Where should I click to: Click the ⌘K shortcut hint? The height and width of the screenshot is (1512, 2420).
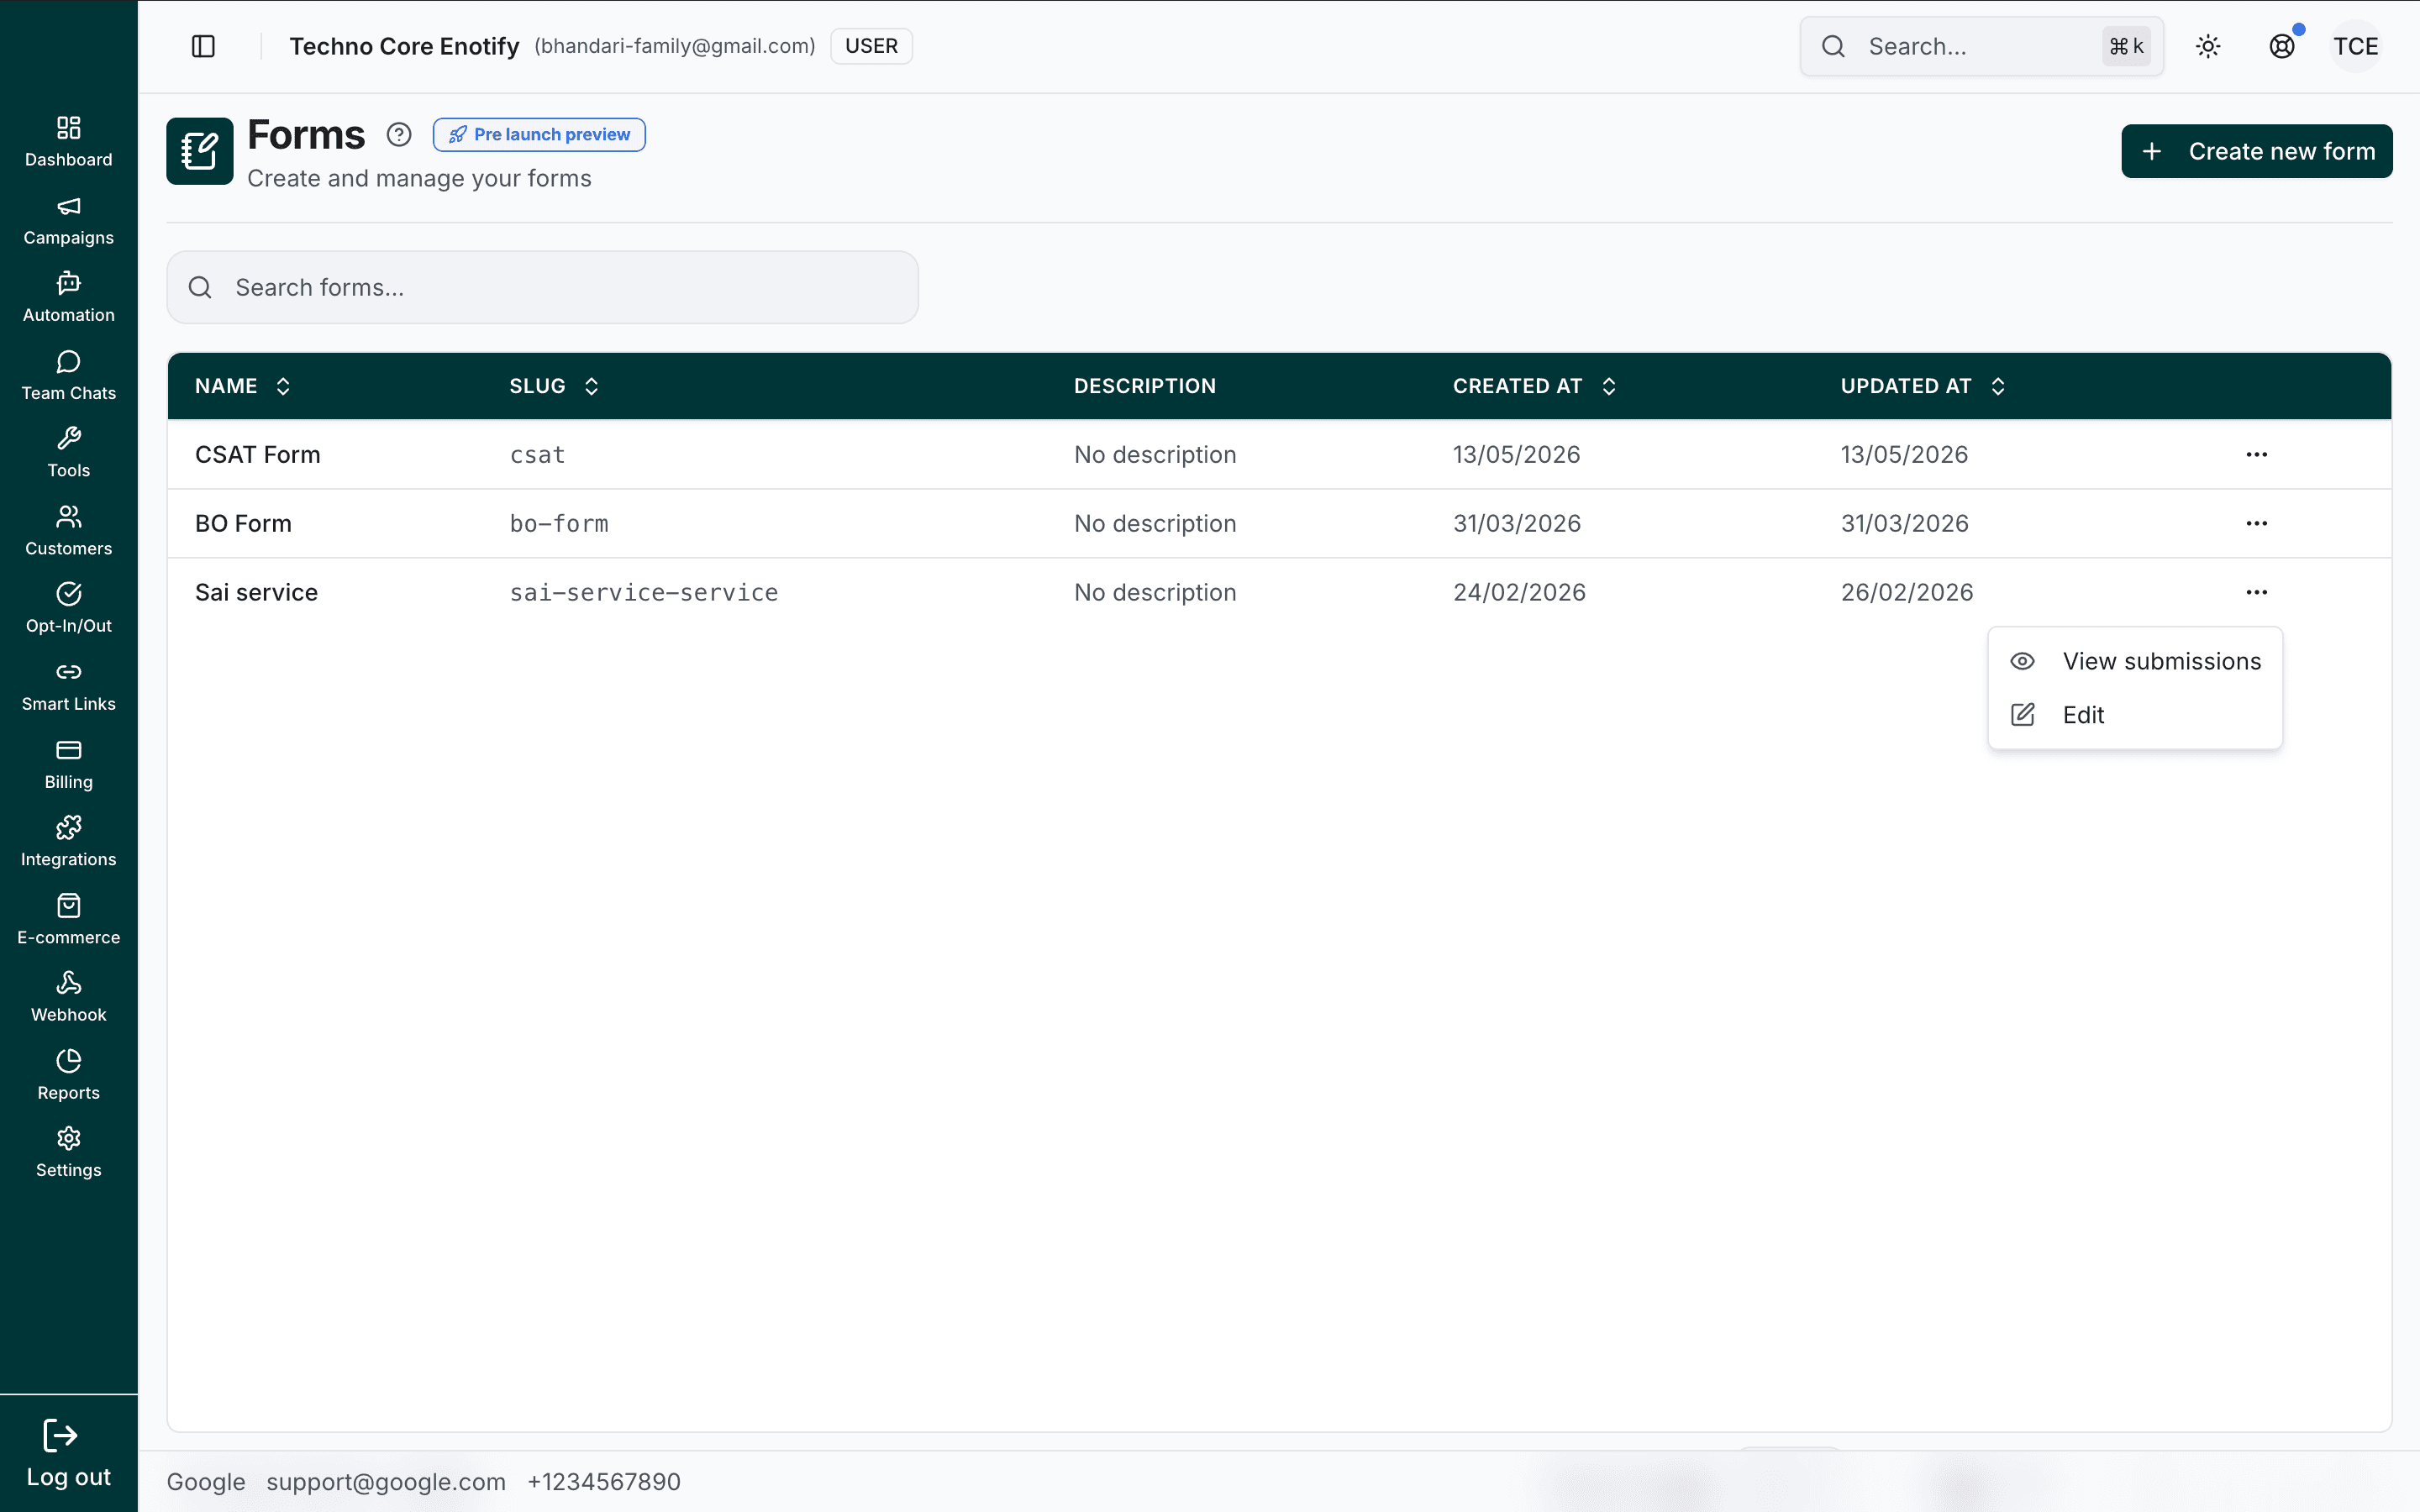coord(2126,46)
